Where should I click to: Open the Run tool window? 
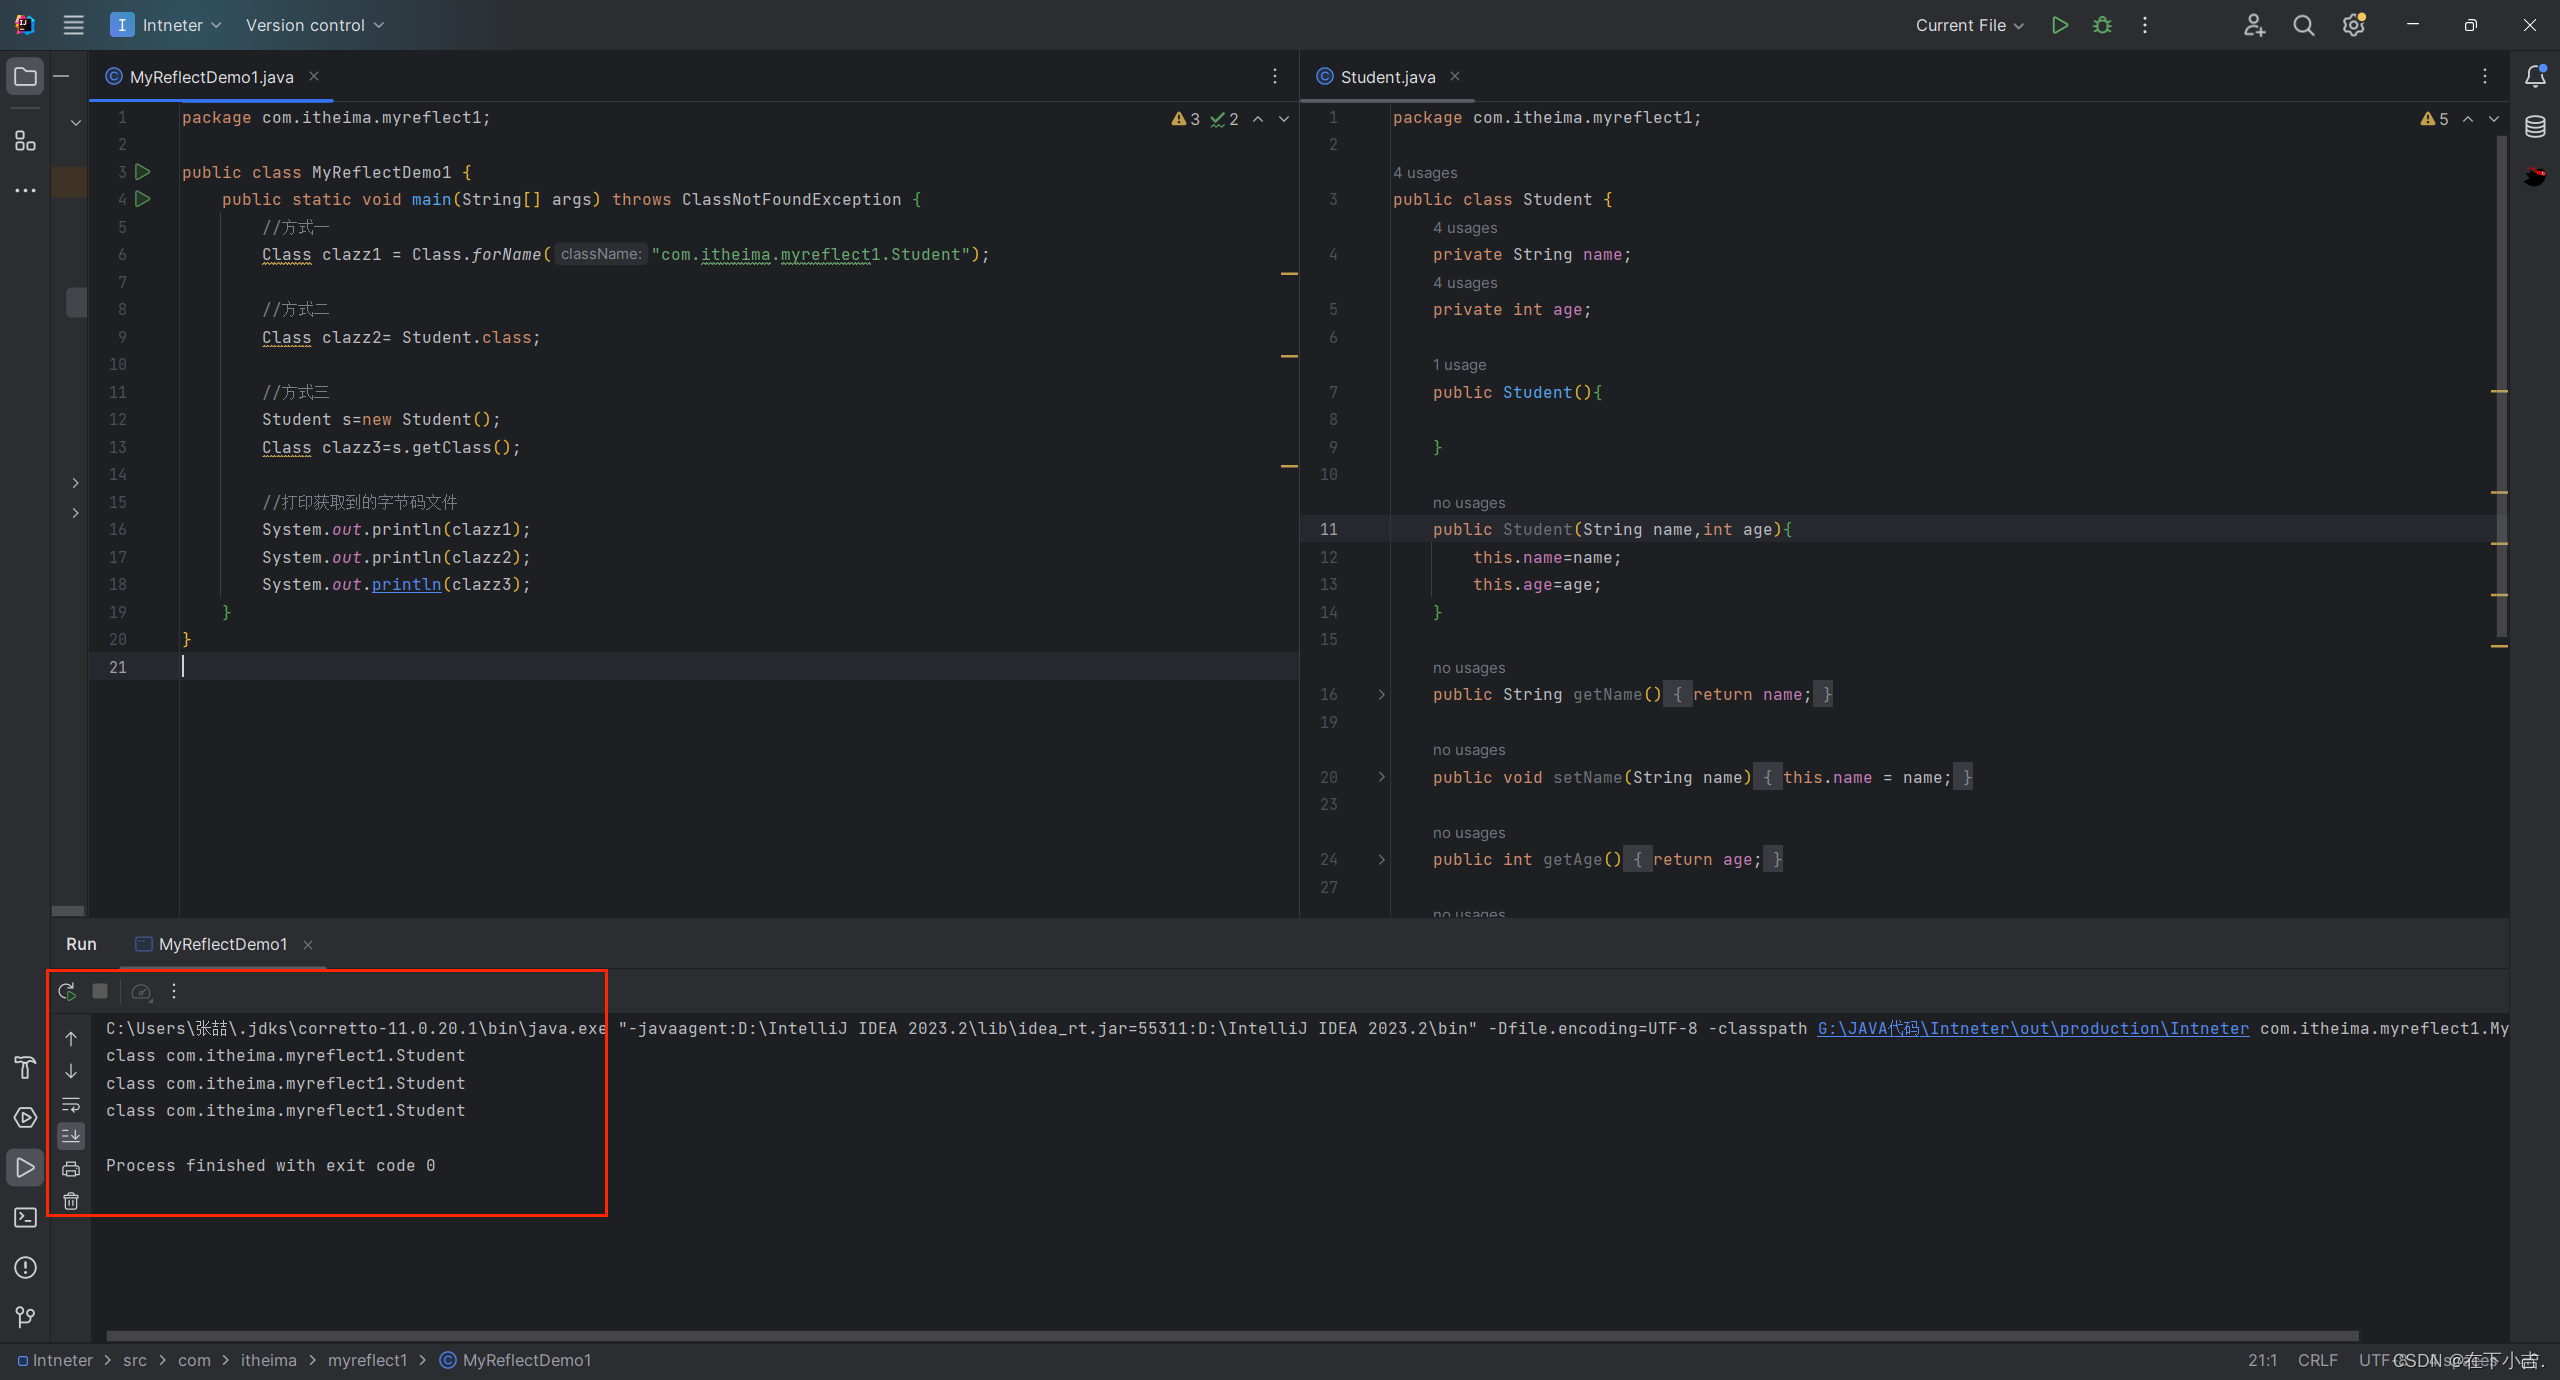[x=25, y=1167]
